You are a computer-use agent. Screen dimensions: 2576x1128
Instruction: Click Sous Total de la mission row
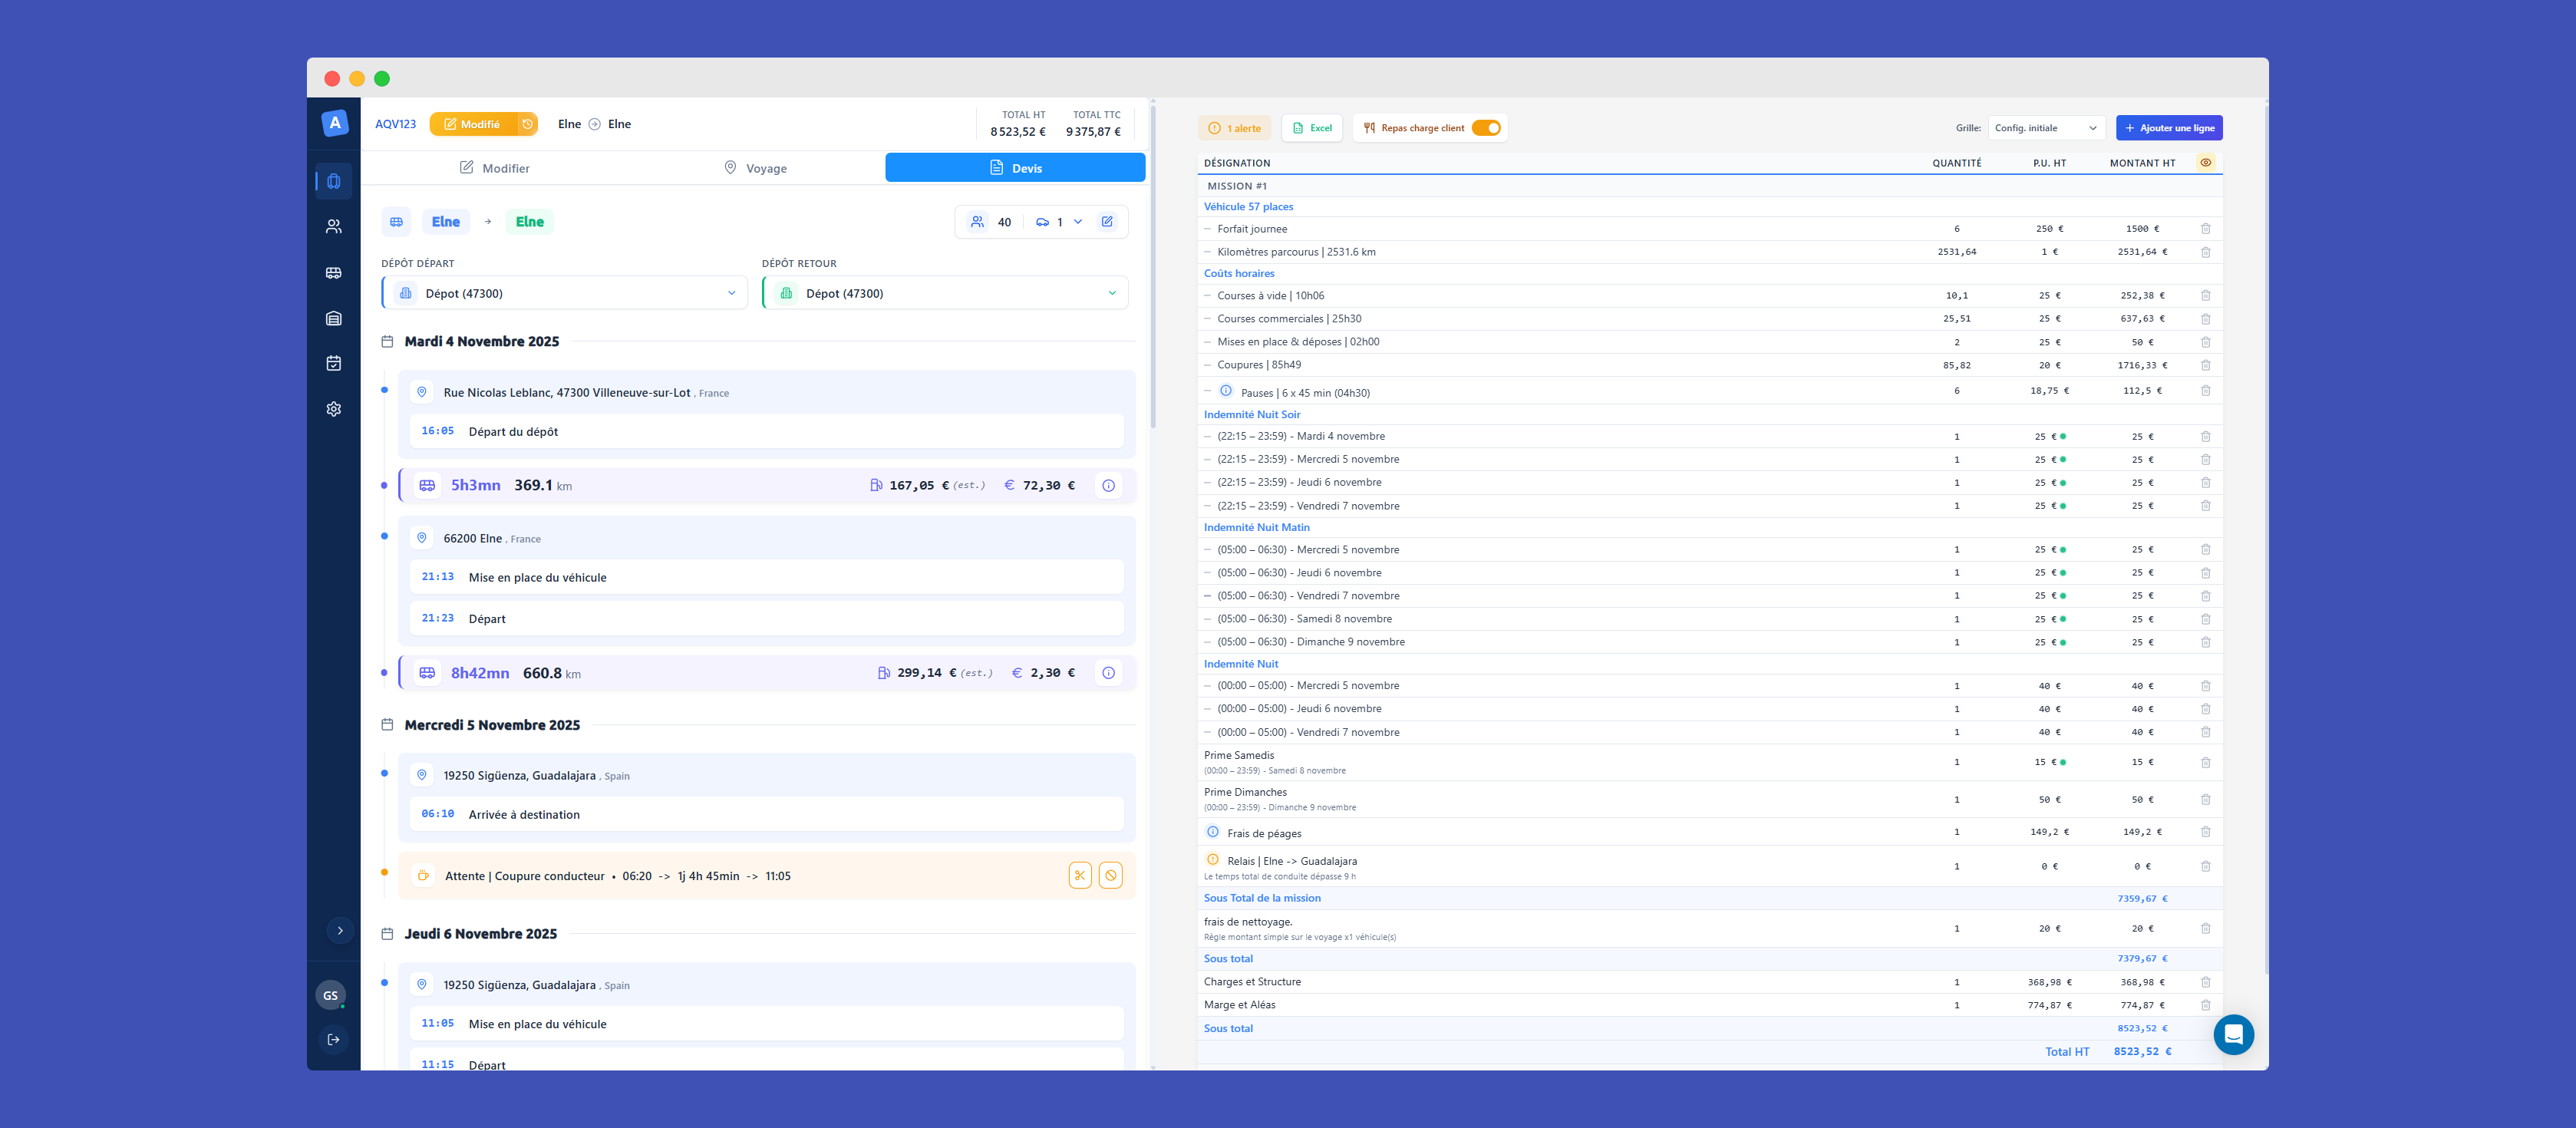[x=1709, y=898]
